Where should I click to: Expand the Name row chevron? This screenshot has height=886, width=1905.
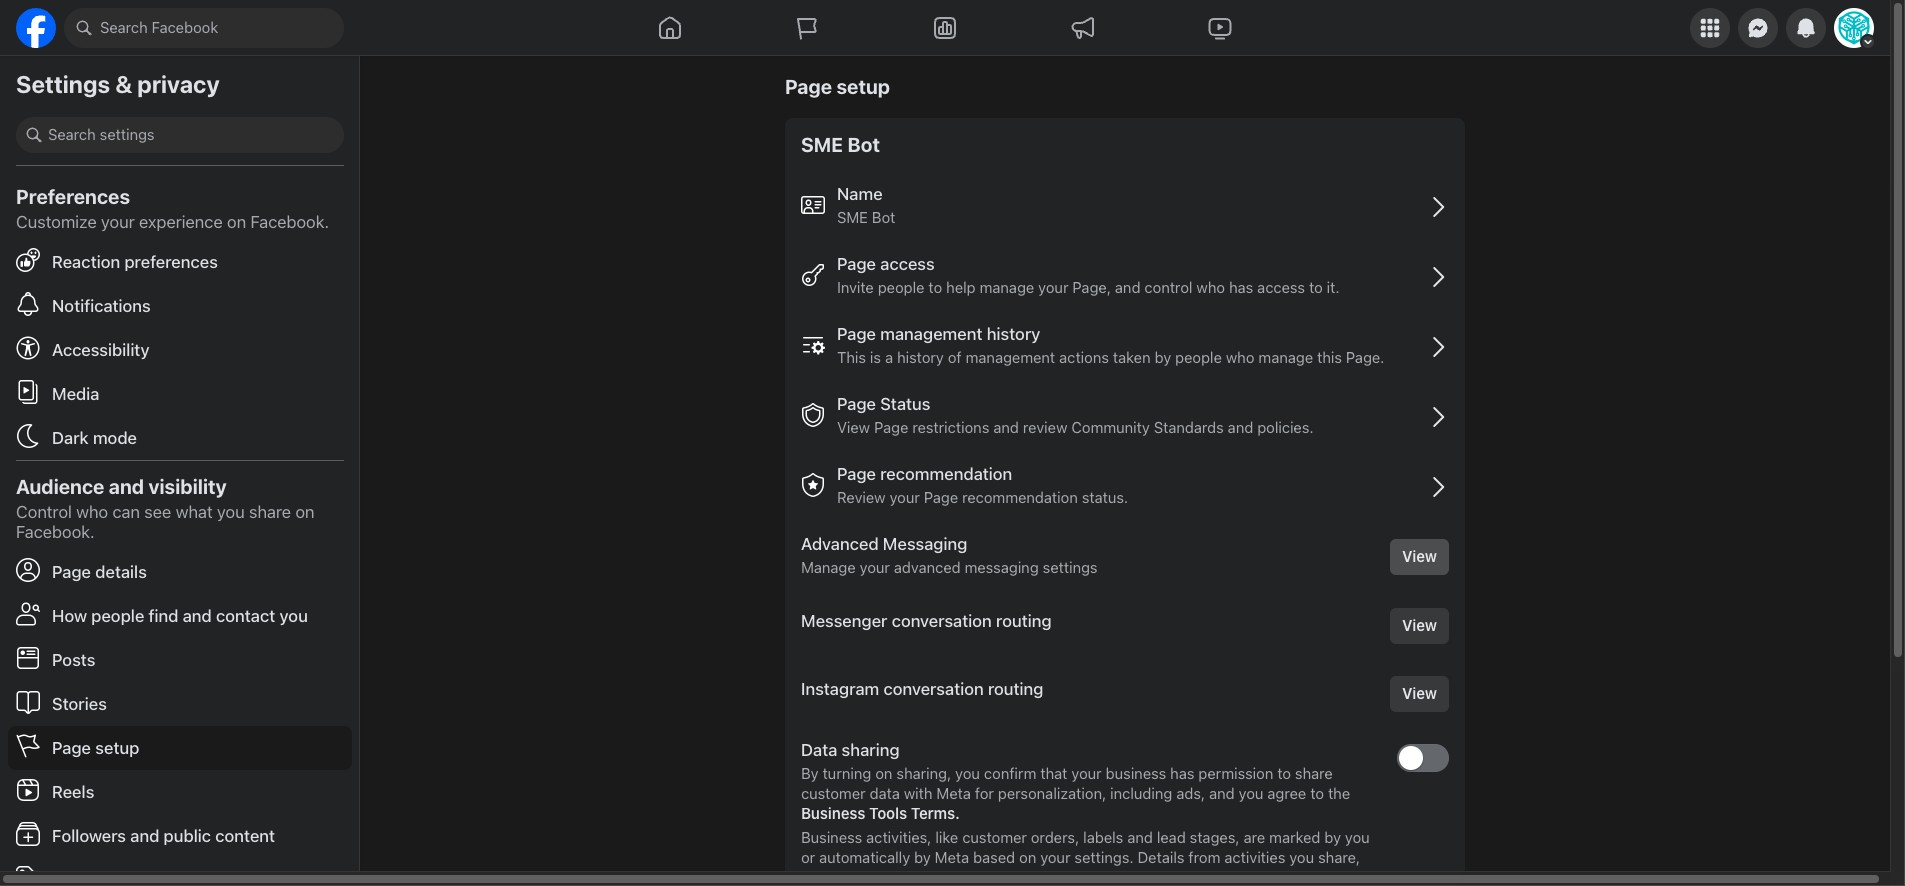pos(1438,207)
